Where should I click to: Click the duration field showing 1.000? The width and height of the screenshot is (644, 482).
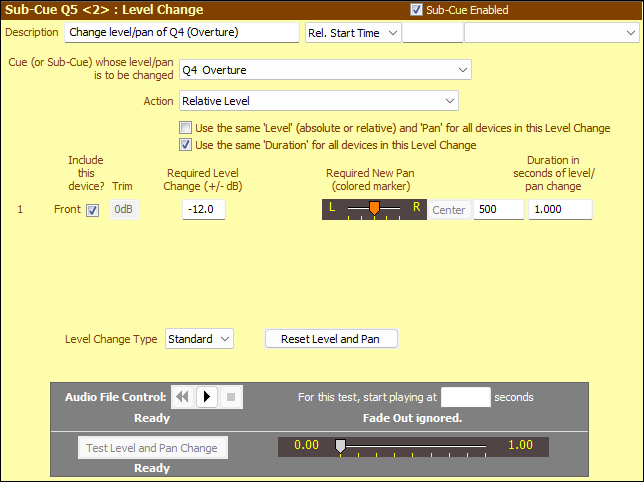pos(560,209)
